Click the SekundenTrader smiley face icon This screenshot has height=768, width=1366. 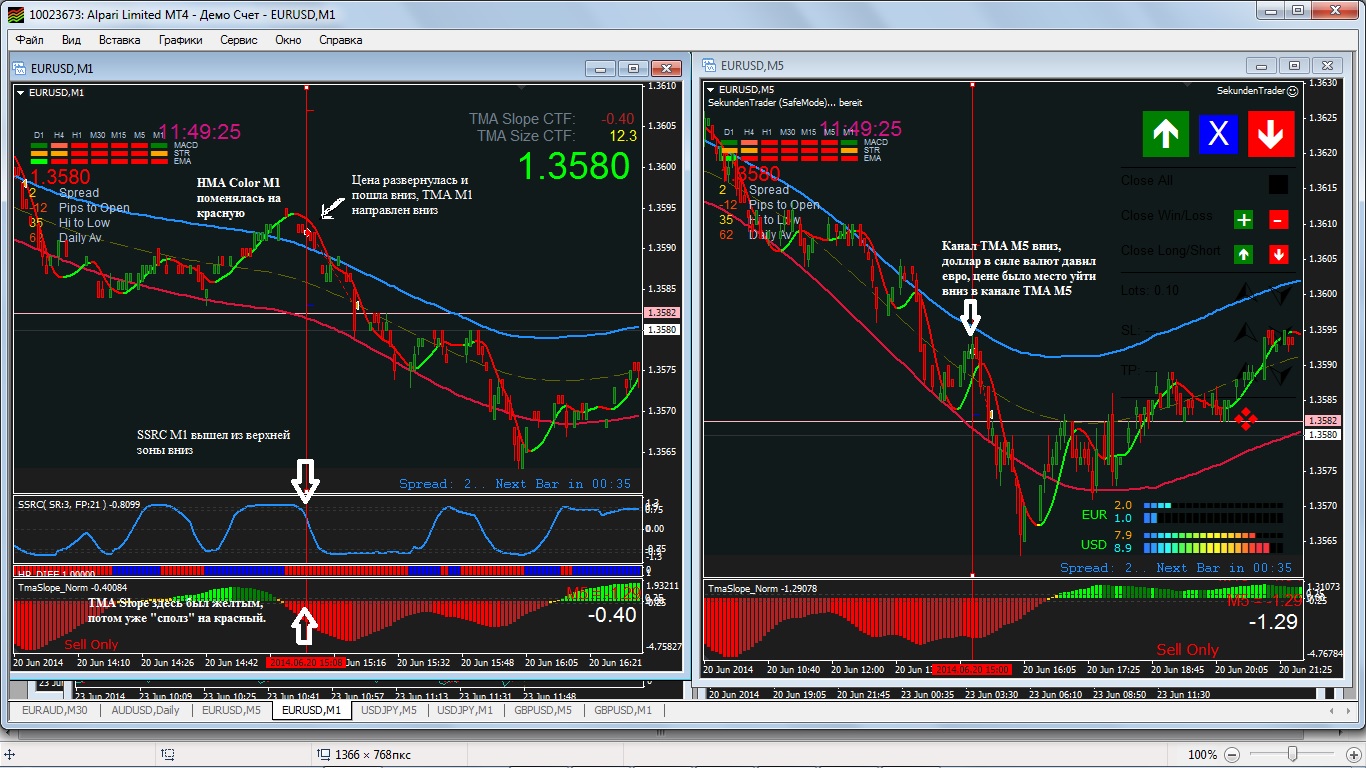point(1292,91)
